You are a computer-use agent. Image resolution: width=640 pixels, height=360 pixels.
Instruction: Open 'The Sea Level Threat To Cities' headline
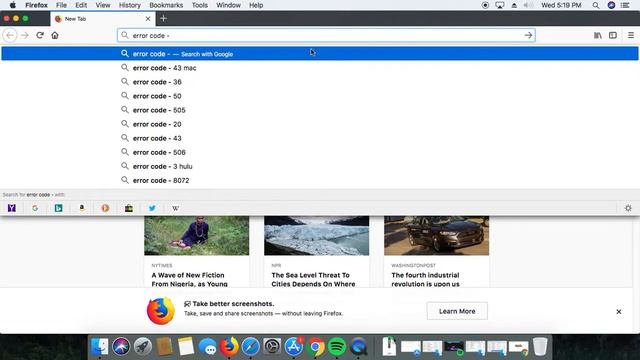coord(313,280)
